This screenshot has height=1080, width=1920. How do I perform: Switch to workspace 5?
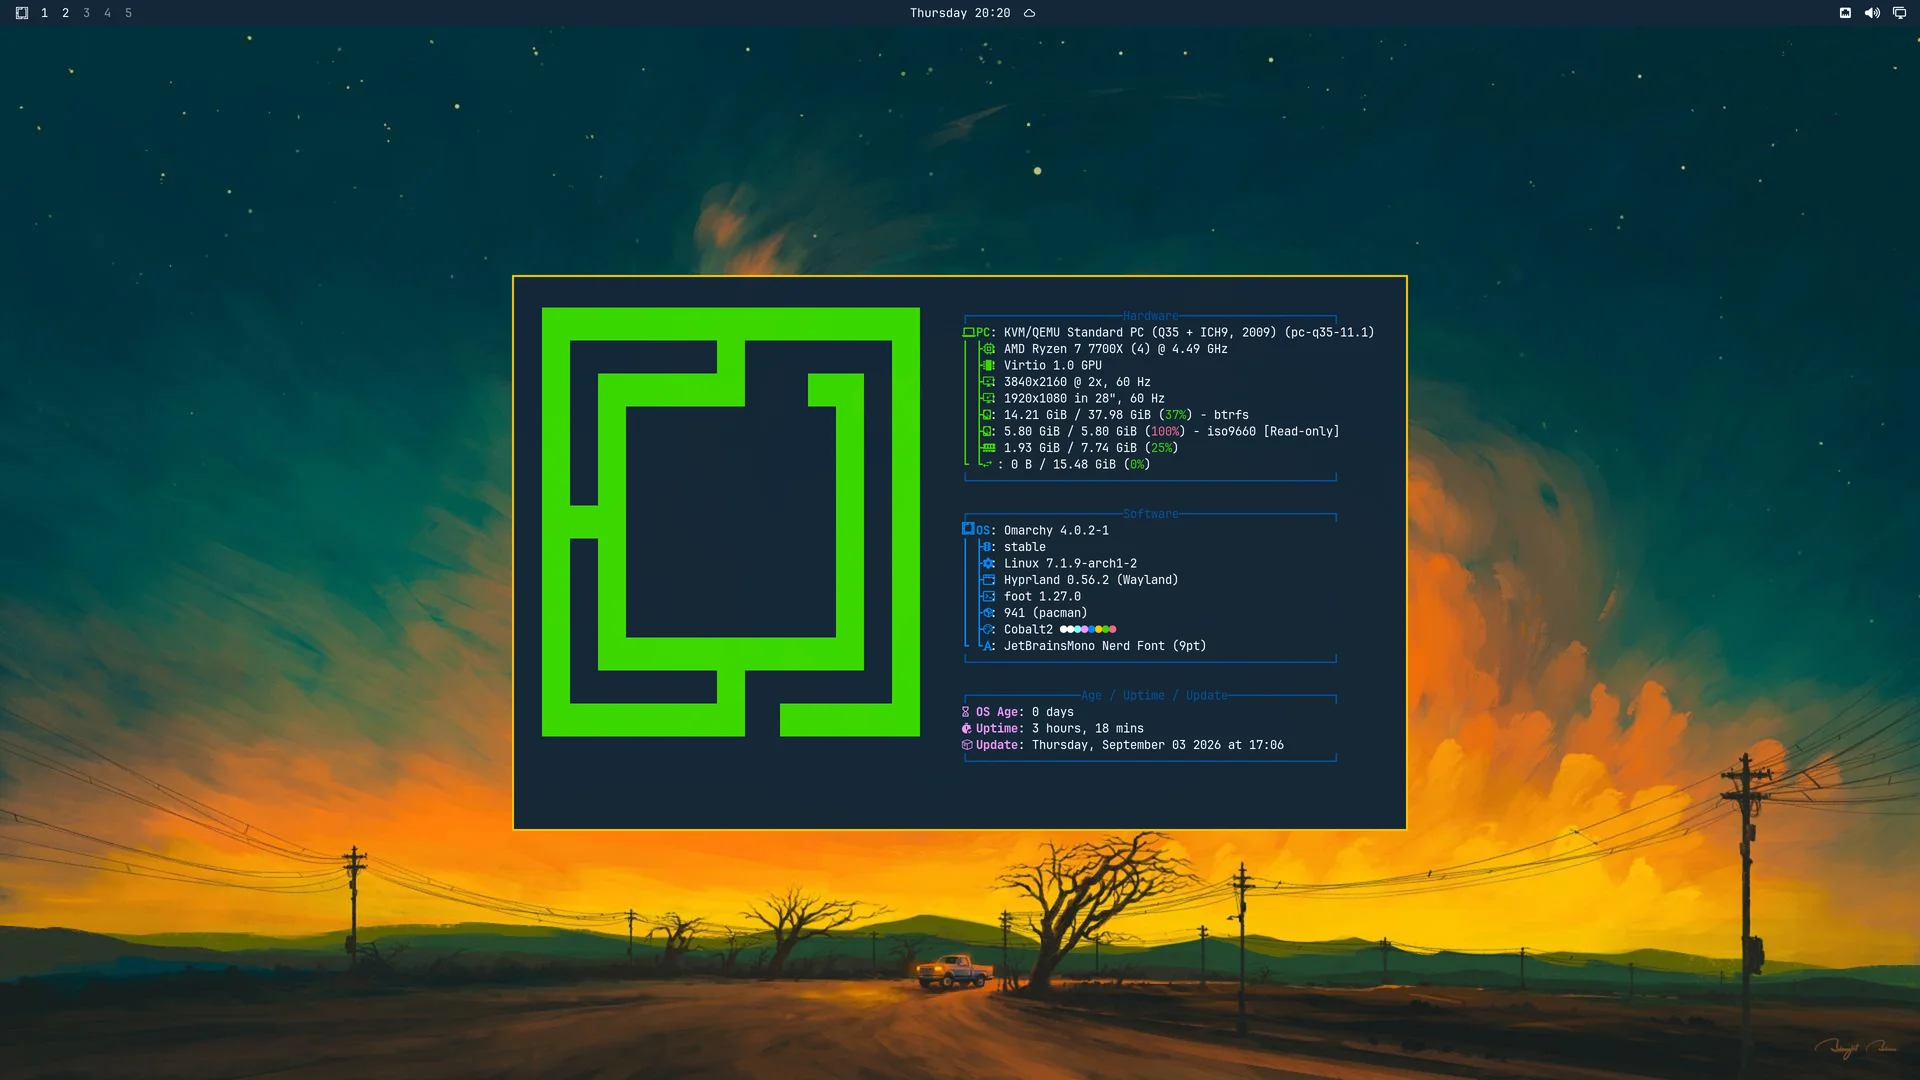[x=128, y=13]
